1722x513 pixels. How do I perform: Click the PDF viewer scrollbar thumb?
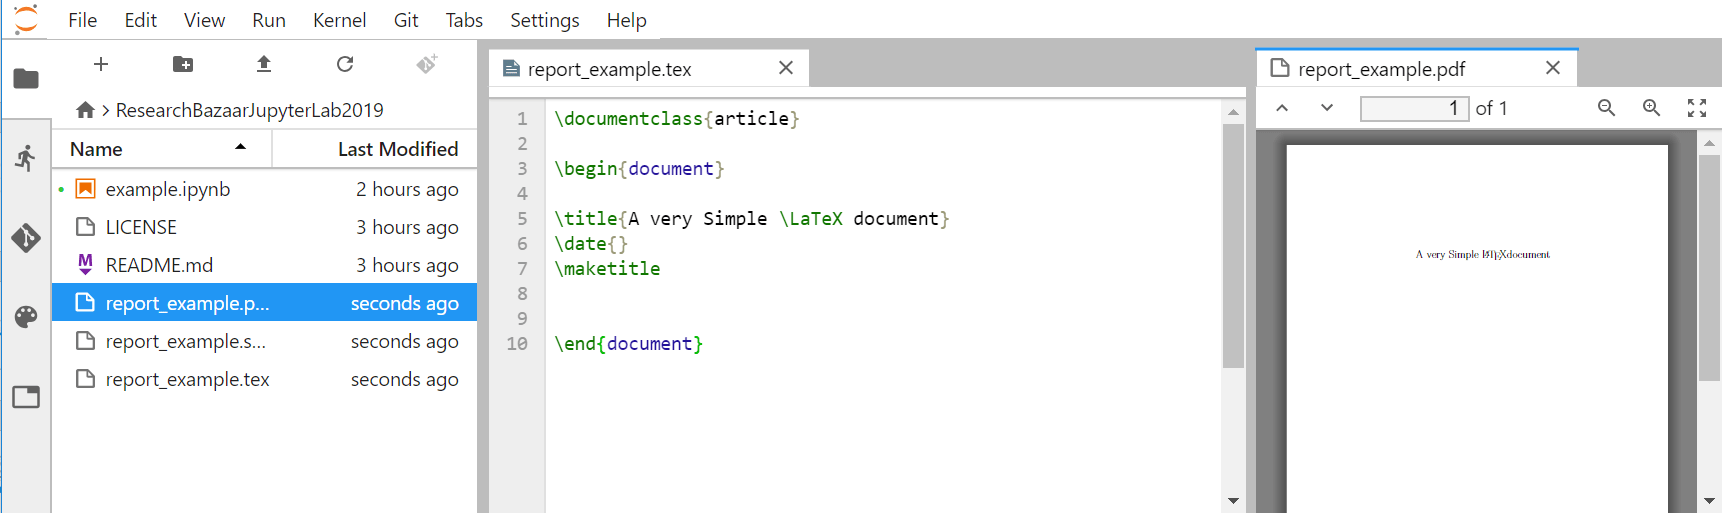[1709, 267]
